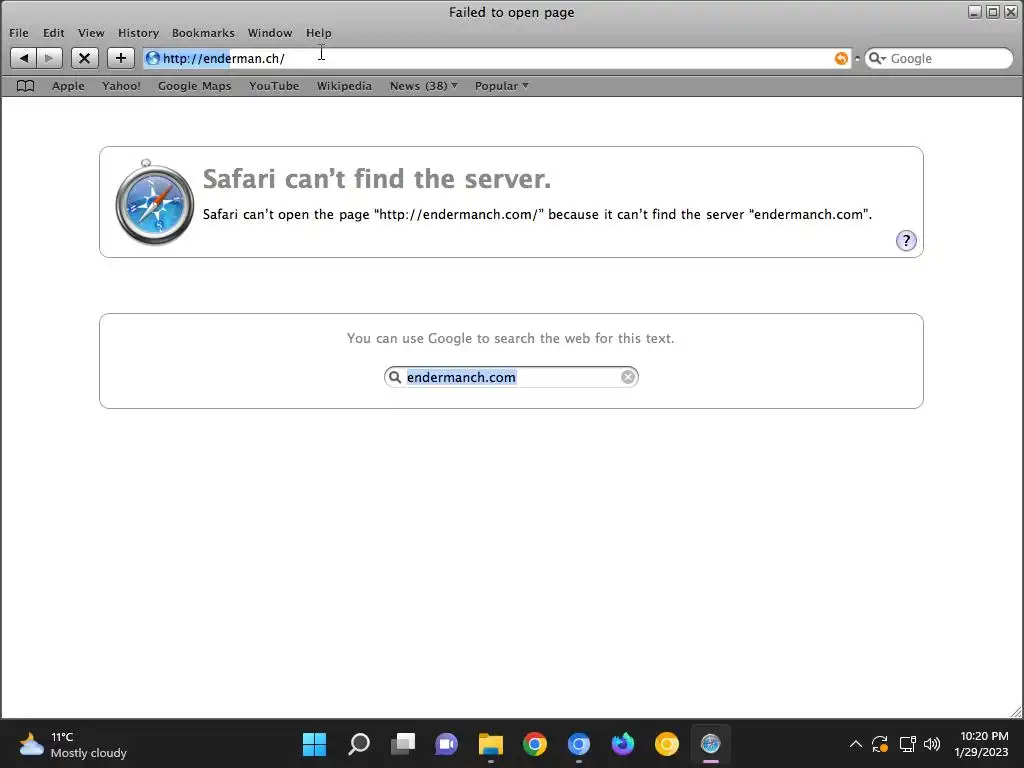Open the YouTube bookmark
1024x768 pixels.
click(x=274, y=86)
